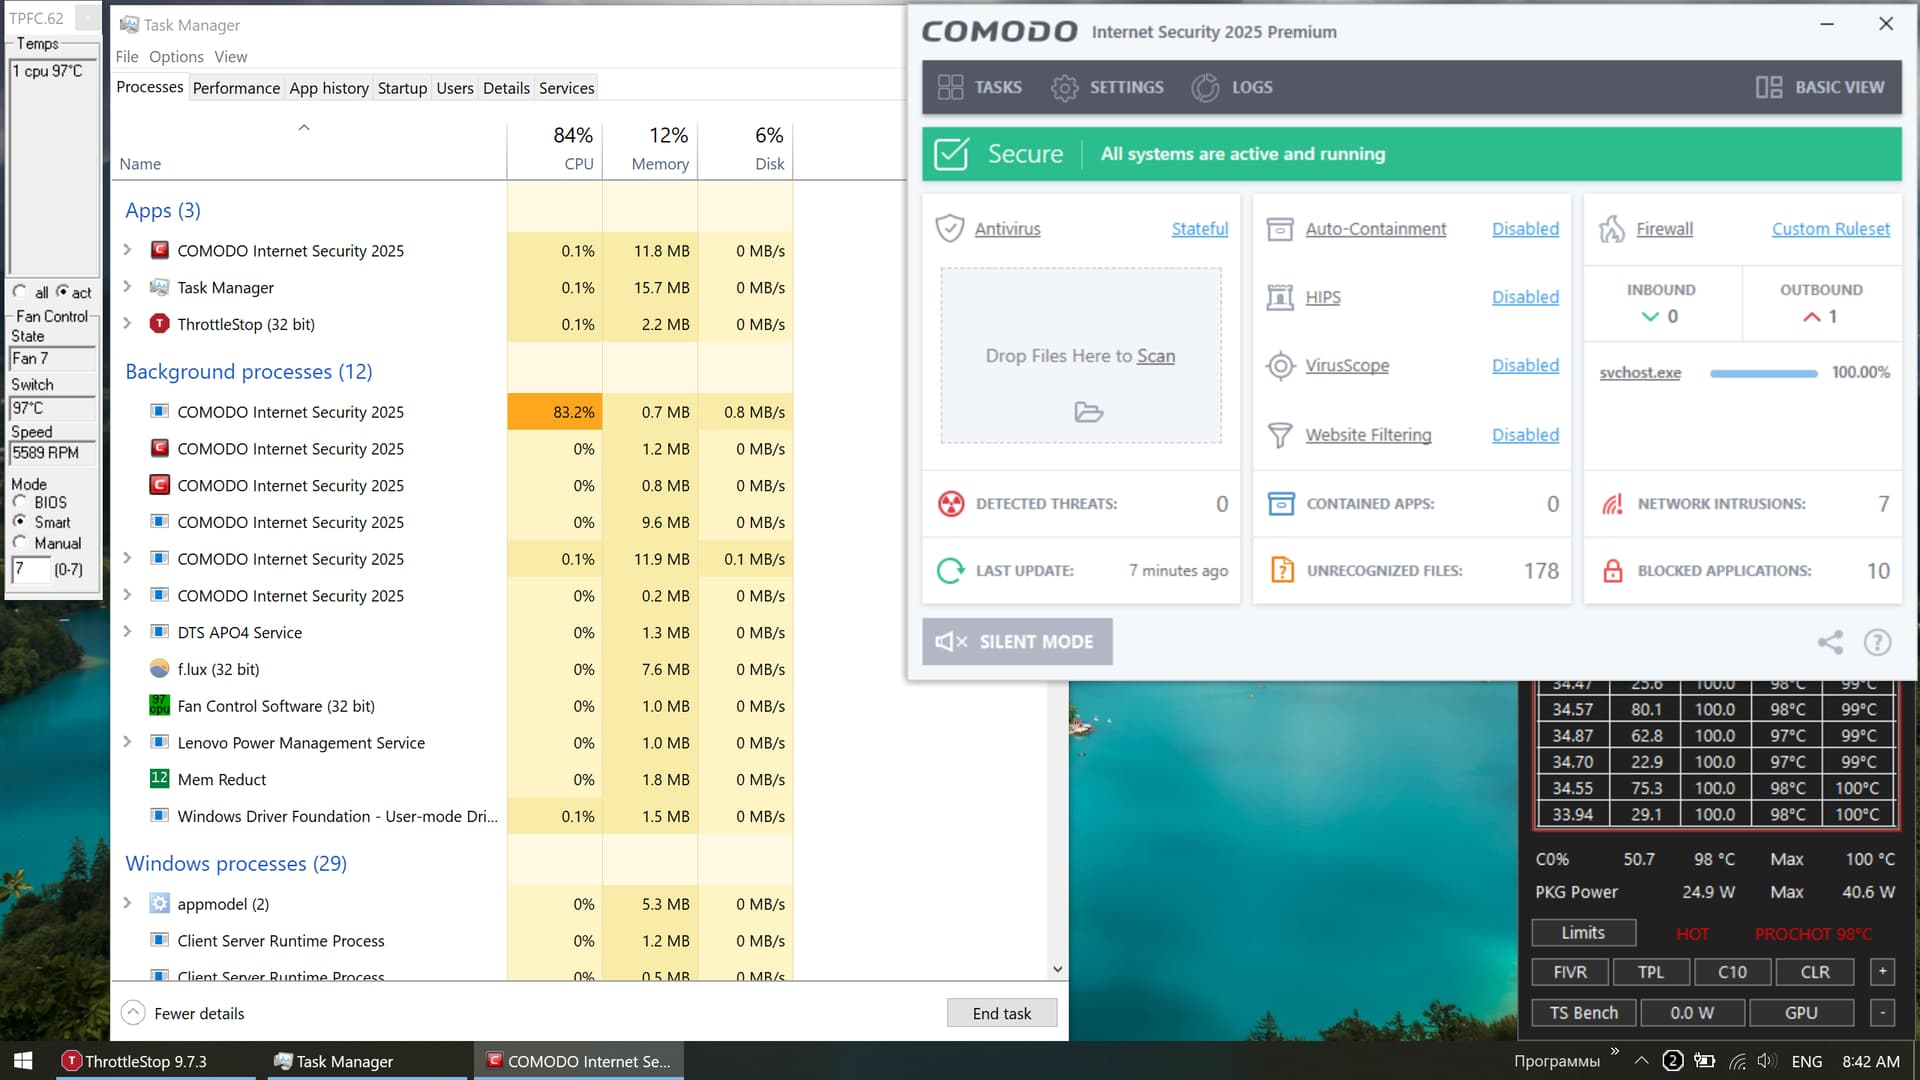Open Task Manager View menu

click(231, 57)
